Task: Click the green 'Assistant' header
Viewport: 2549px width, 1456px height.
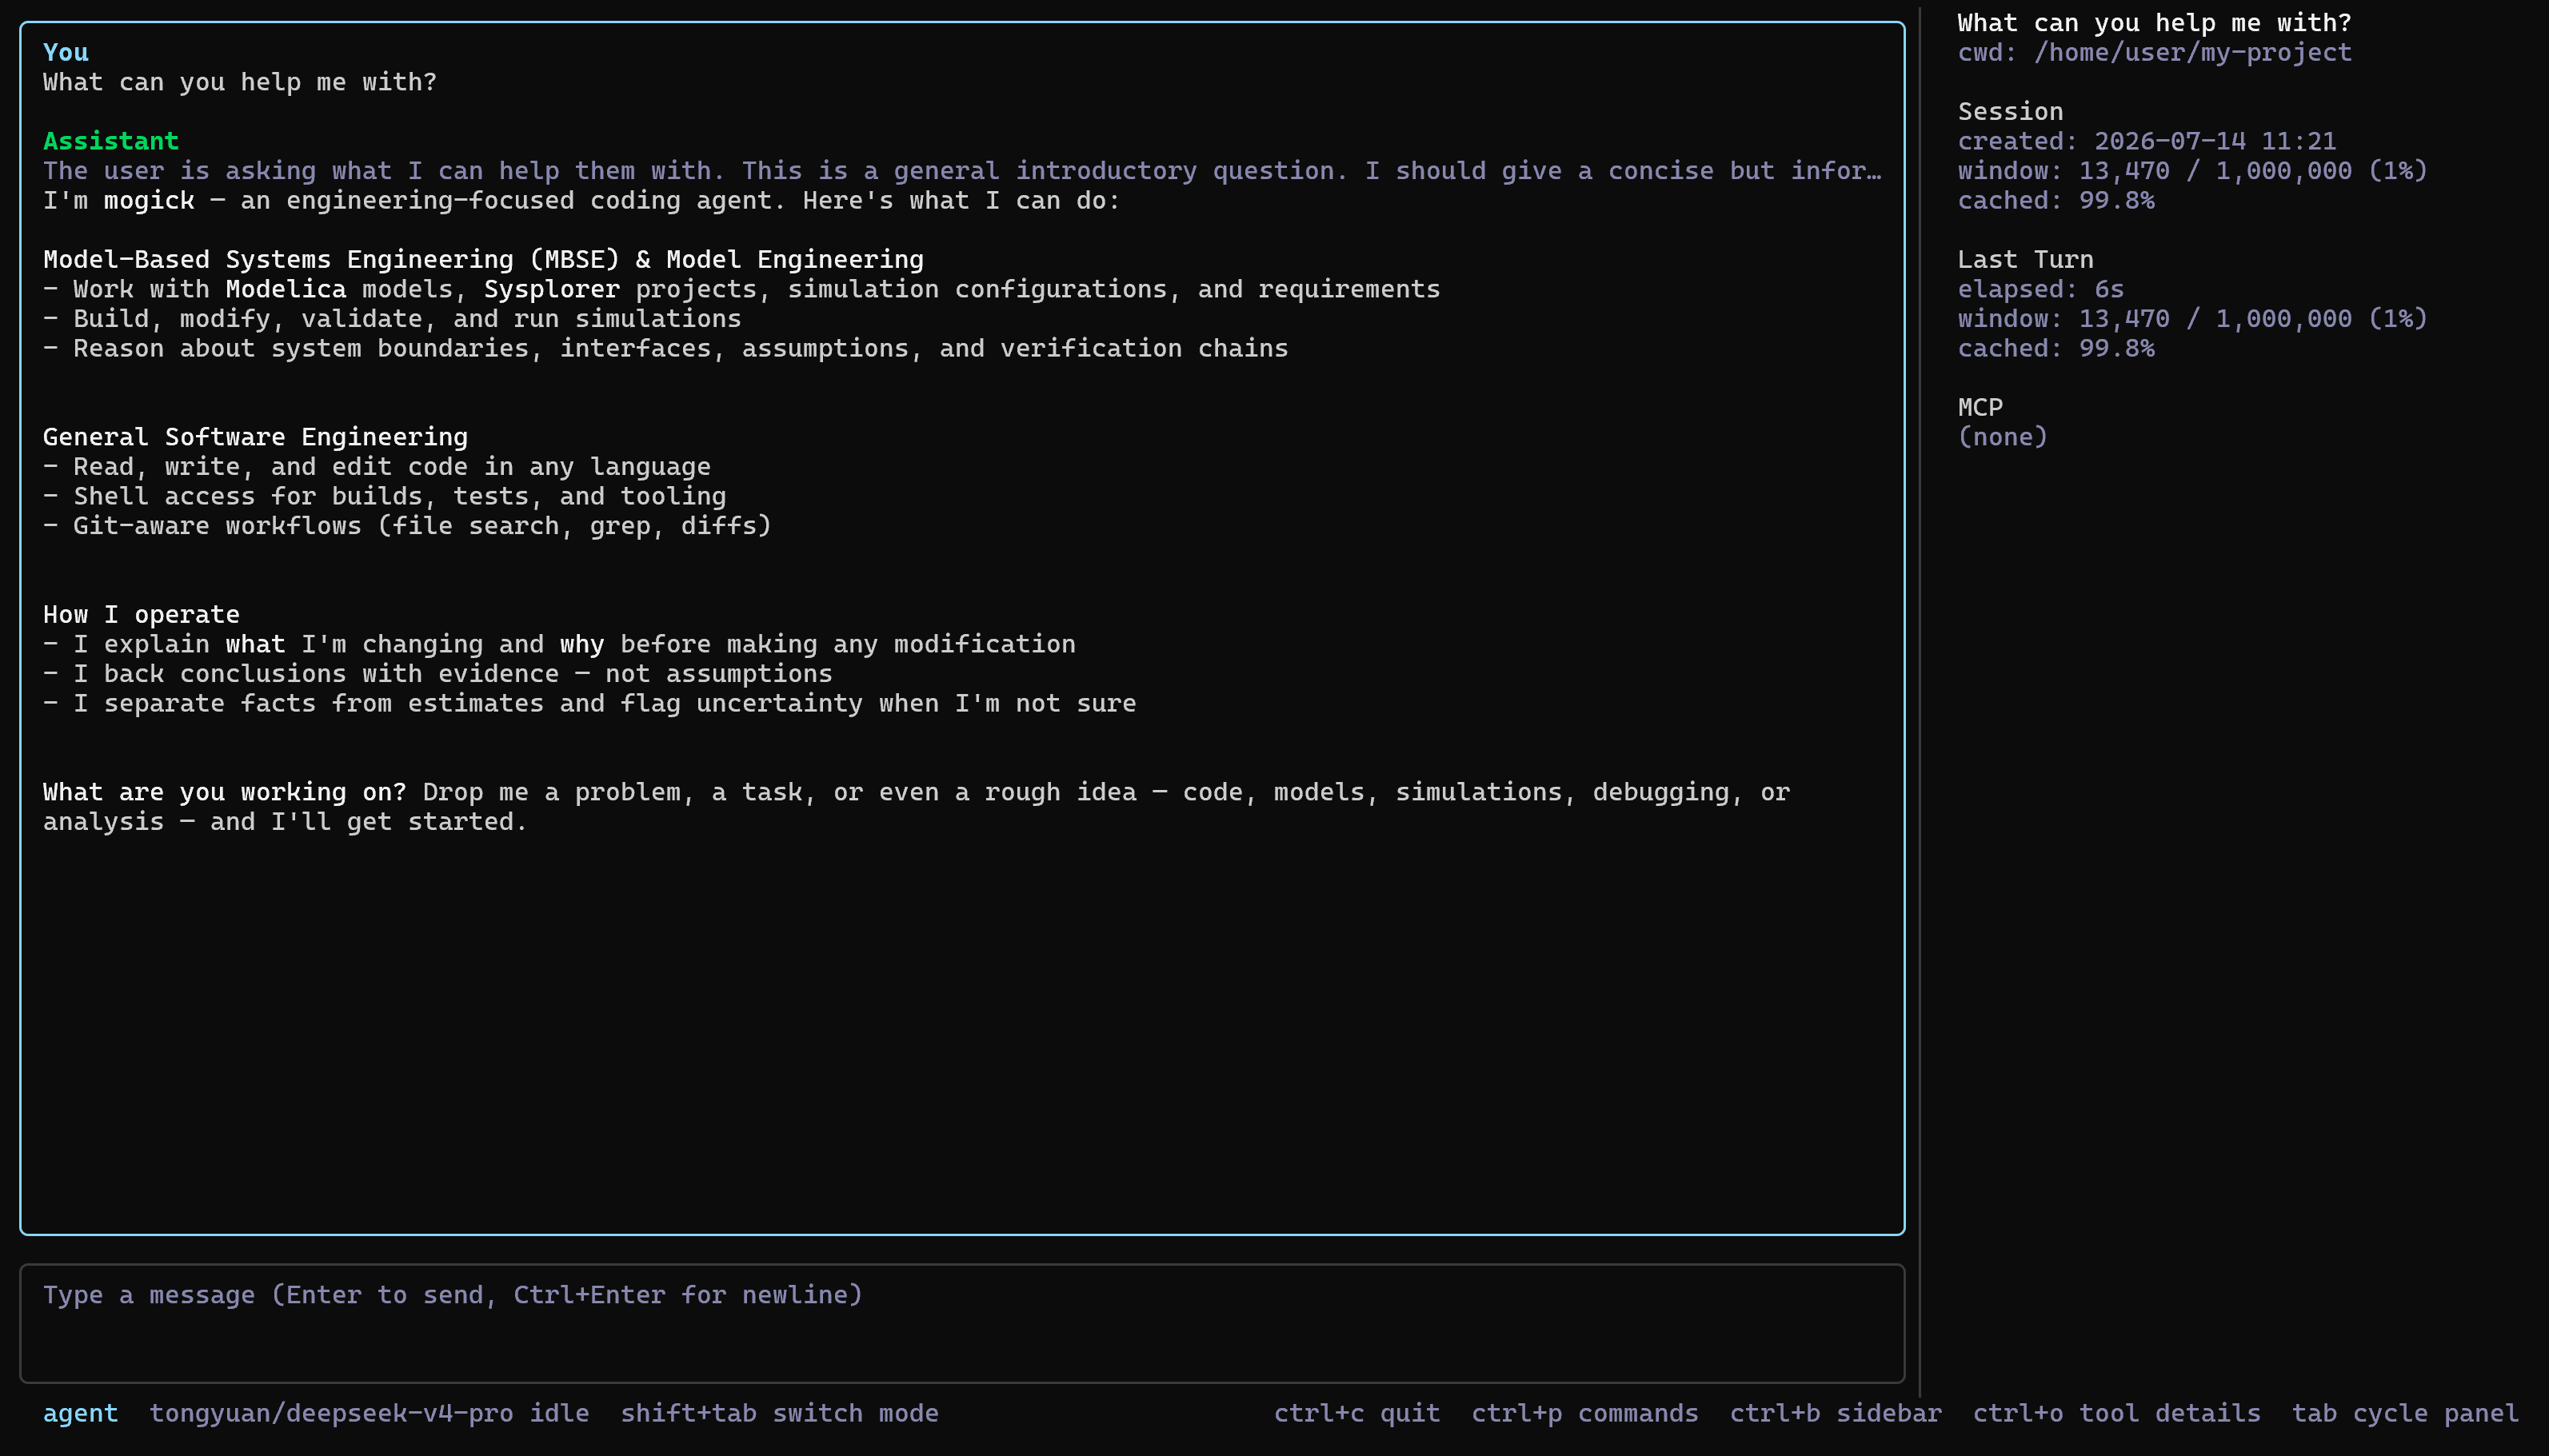Action: 111,141
